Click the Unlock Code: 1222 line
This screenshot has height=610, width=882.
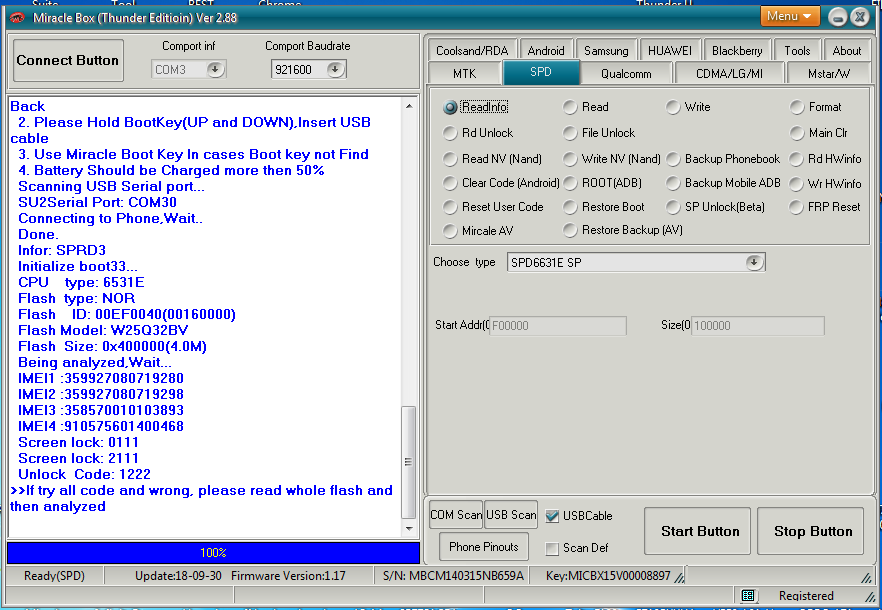point(84,474)
